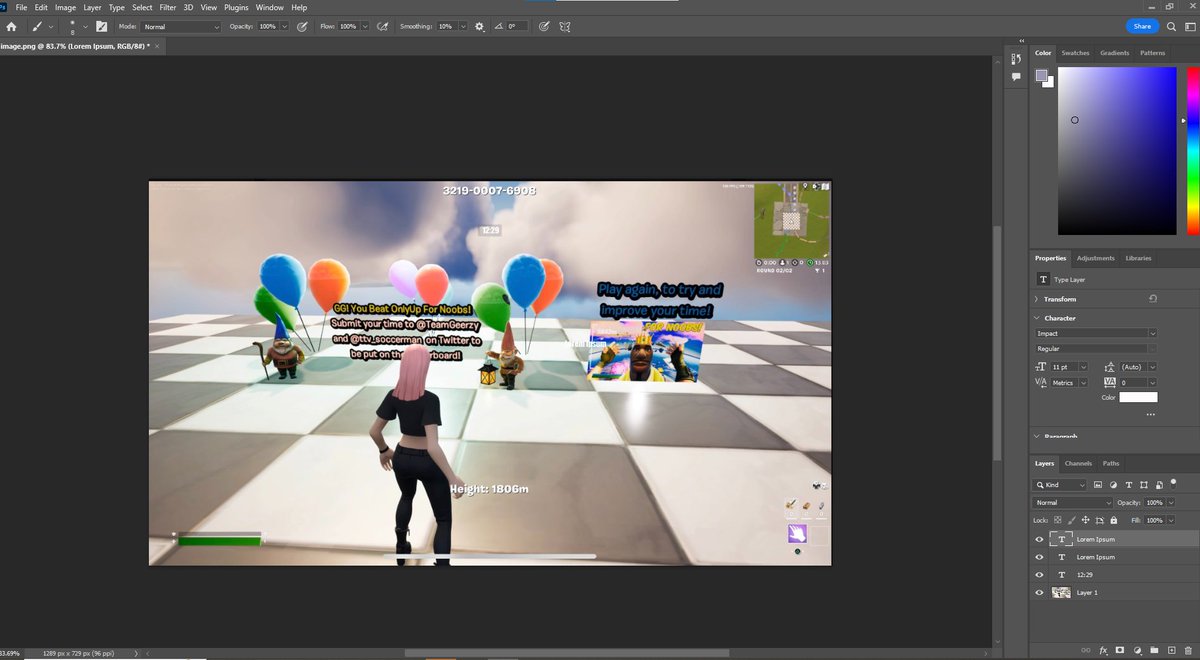This screenshot has height=660, width=1200.
Task: Hide the 12:29 text layer
Action: 1040,575
